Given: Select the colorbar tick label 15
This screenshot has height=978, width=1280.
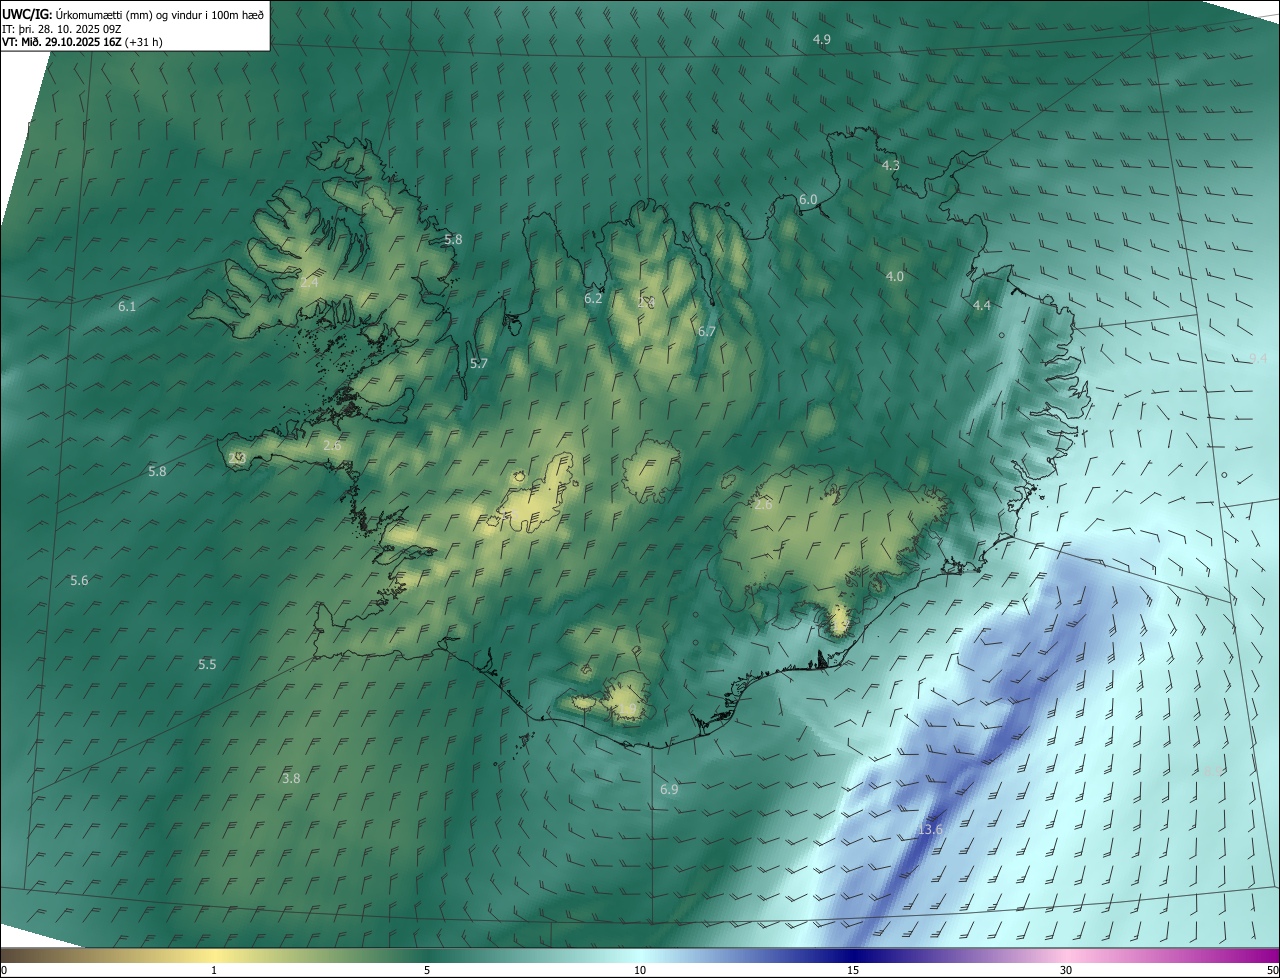Looking at the screenshot, I should point(853,970).
